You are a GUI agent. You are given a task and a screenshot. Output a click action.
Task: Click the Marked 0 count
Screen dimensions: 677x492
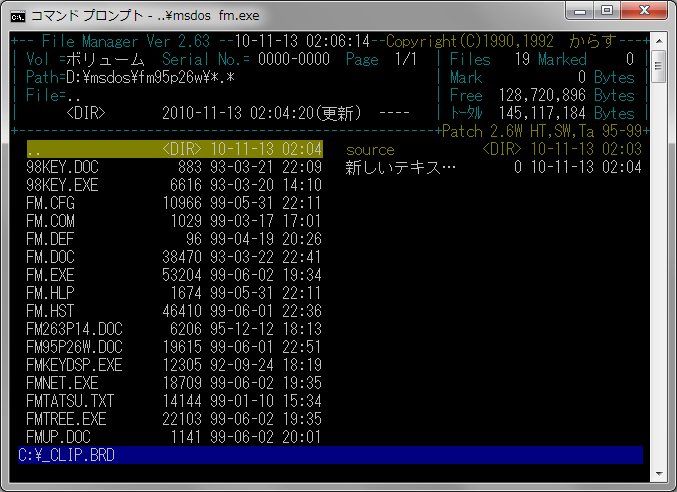[x=586, y=59]
